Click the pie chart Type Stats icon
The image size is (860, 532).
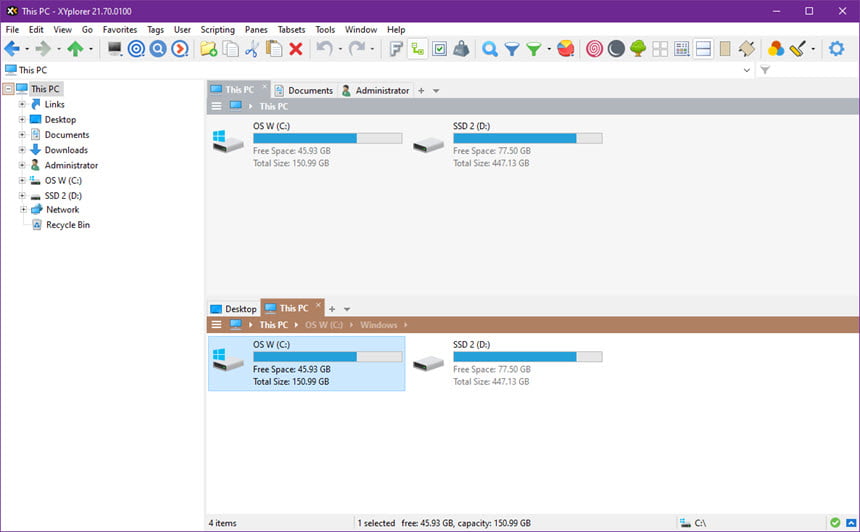click(565, 49)
